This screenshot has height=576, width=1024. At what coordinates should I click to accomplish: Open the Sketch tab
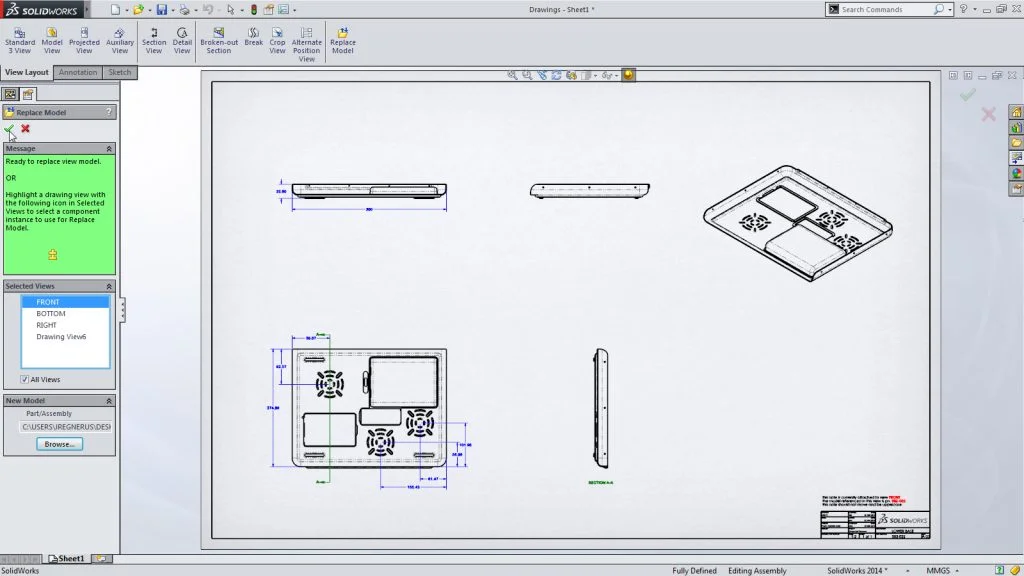pyautogui.click(x=119, y=72)
